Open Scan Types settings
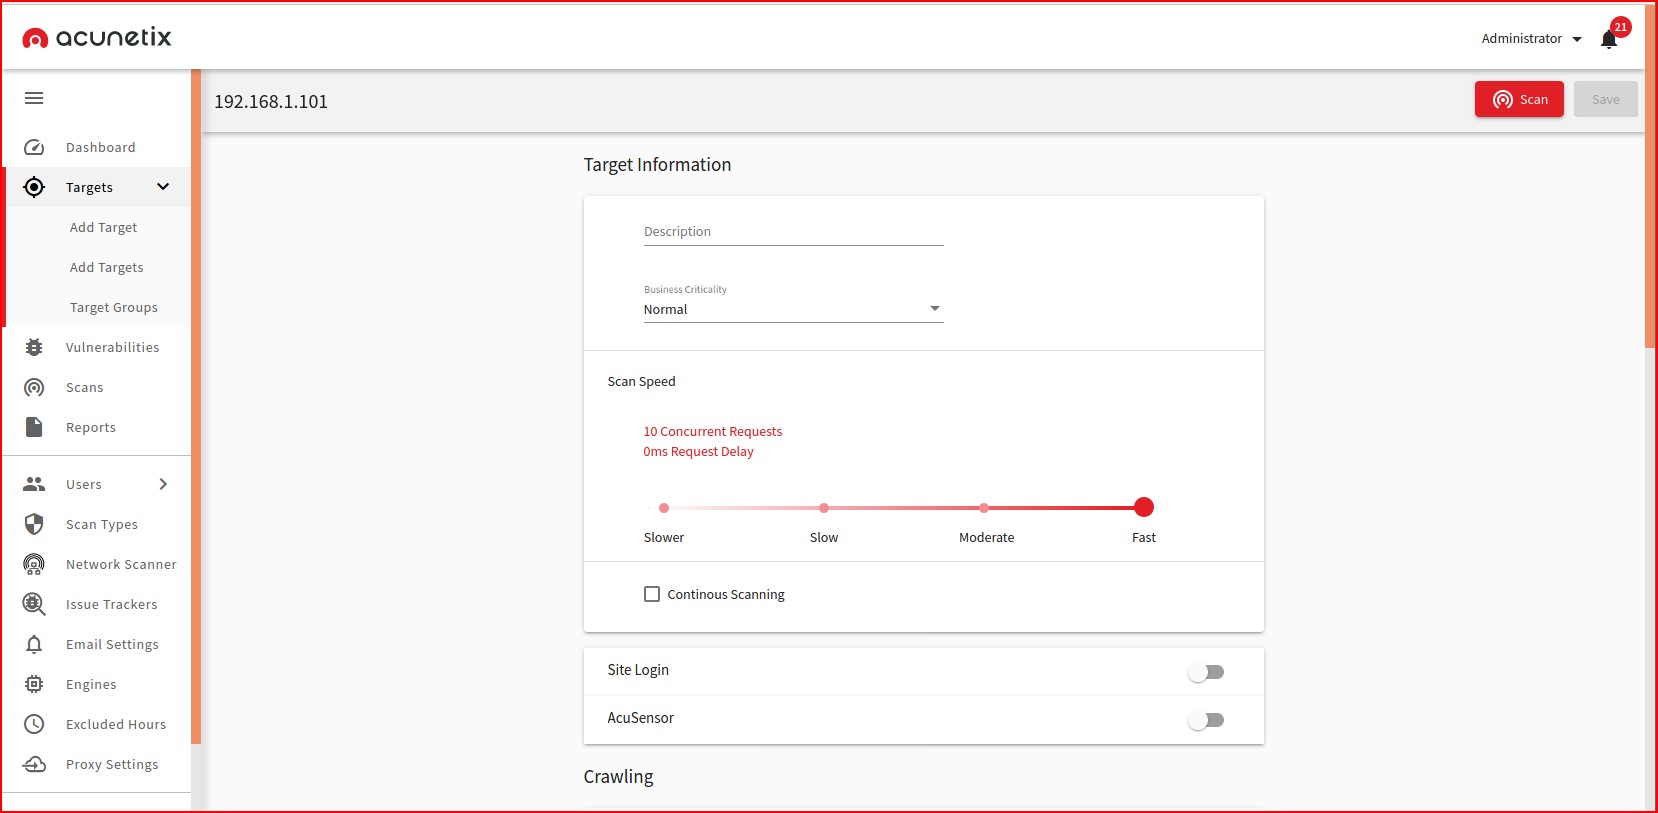 pos(101,524)
